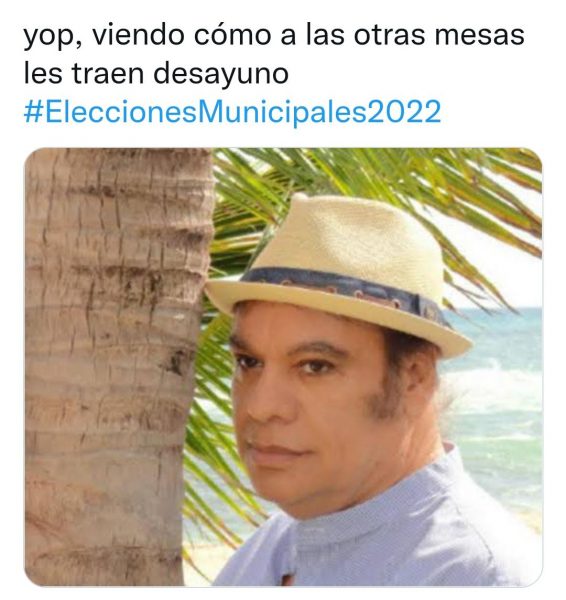566x600 pixels.
Task: Click the word 'Municipales' within the hashtag
Action: [x=286, y=112]
